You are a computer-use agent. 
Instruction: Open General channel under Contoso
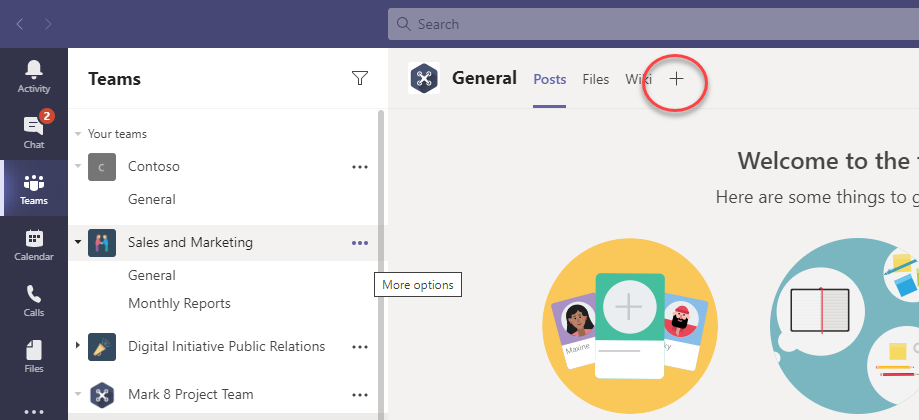coord(152,200)
